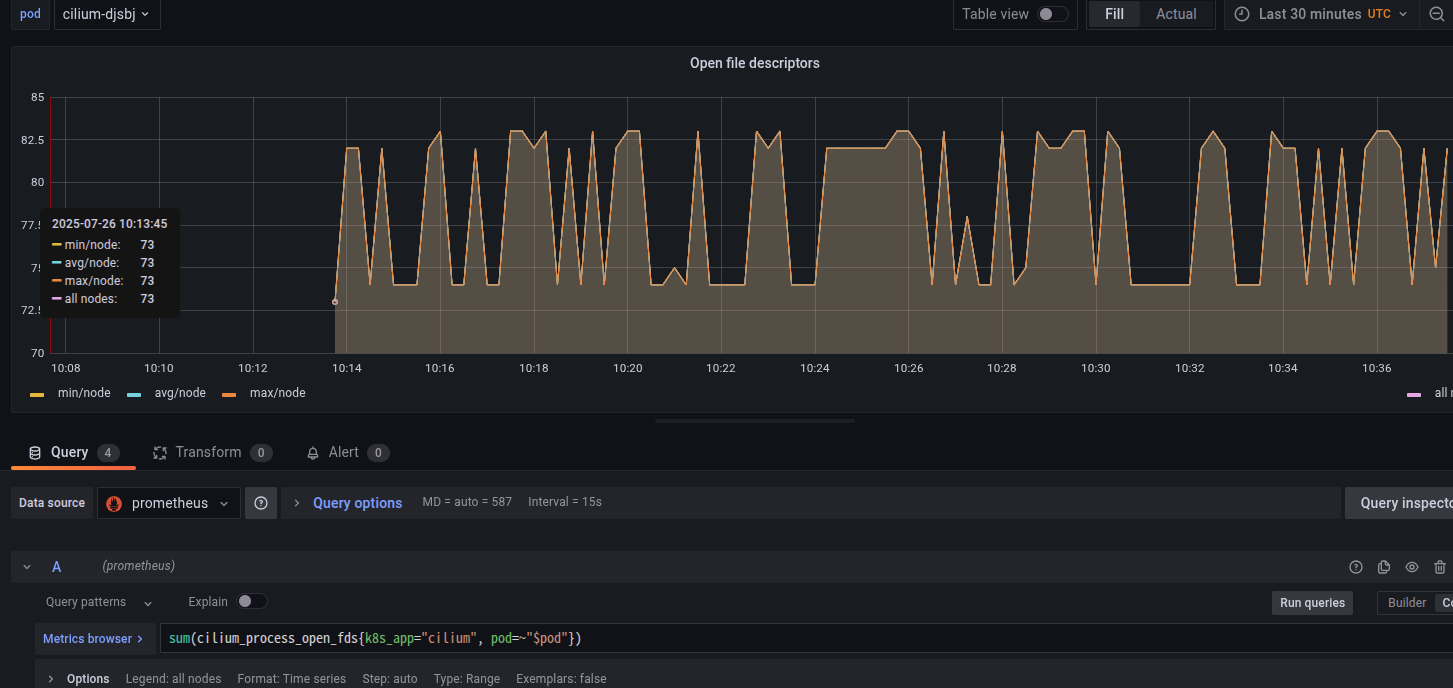This screenshot has height=688, width=1453.
Task: Click the Exemplars: false option summary
Action: [561, 679]
